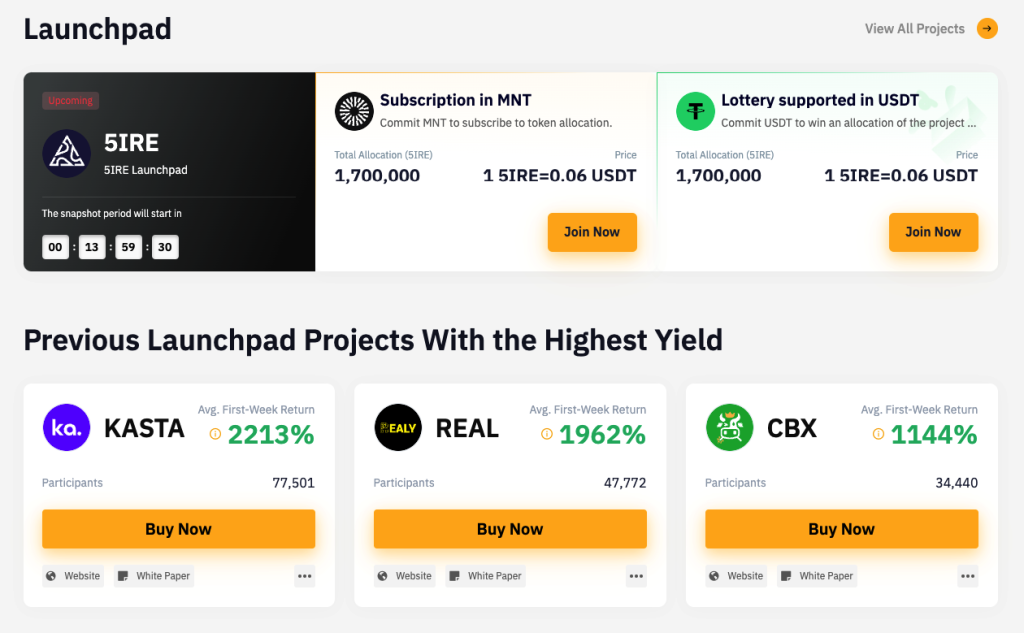Visit the REAL project Website
1024x633 pixels.
[405, 576]
